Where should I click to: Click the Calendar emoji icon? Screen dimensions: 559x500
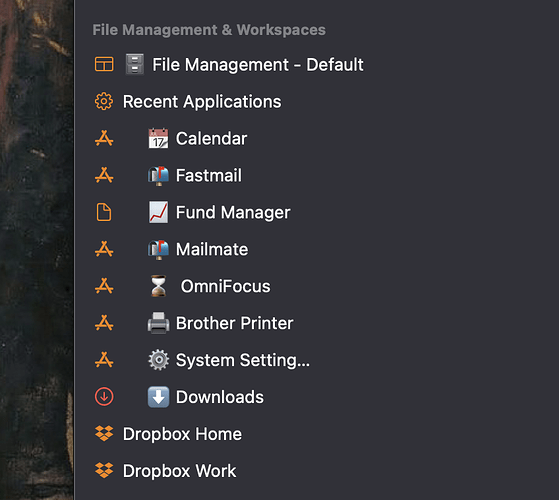(x=158, y=138)
